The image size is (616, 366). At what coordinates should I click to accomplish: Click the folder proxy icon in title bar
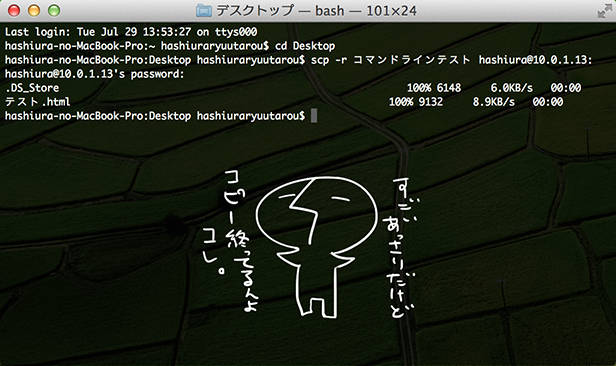[x=204, y=11]
